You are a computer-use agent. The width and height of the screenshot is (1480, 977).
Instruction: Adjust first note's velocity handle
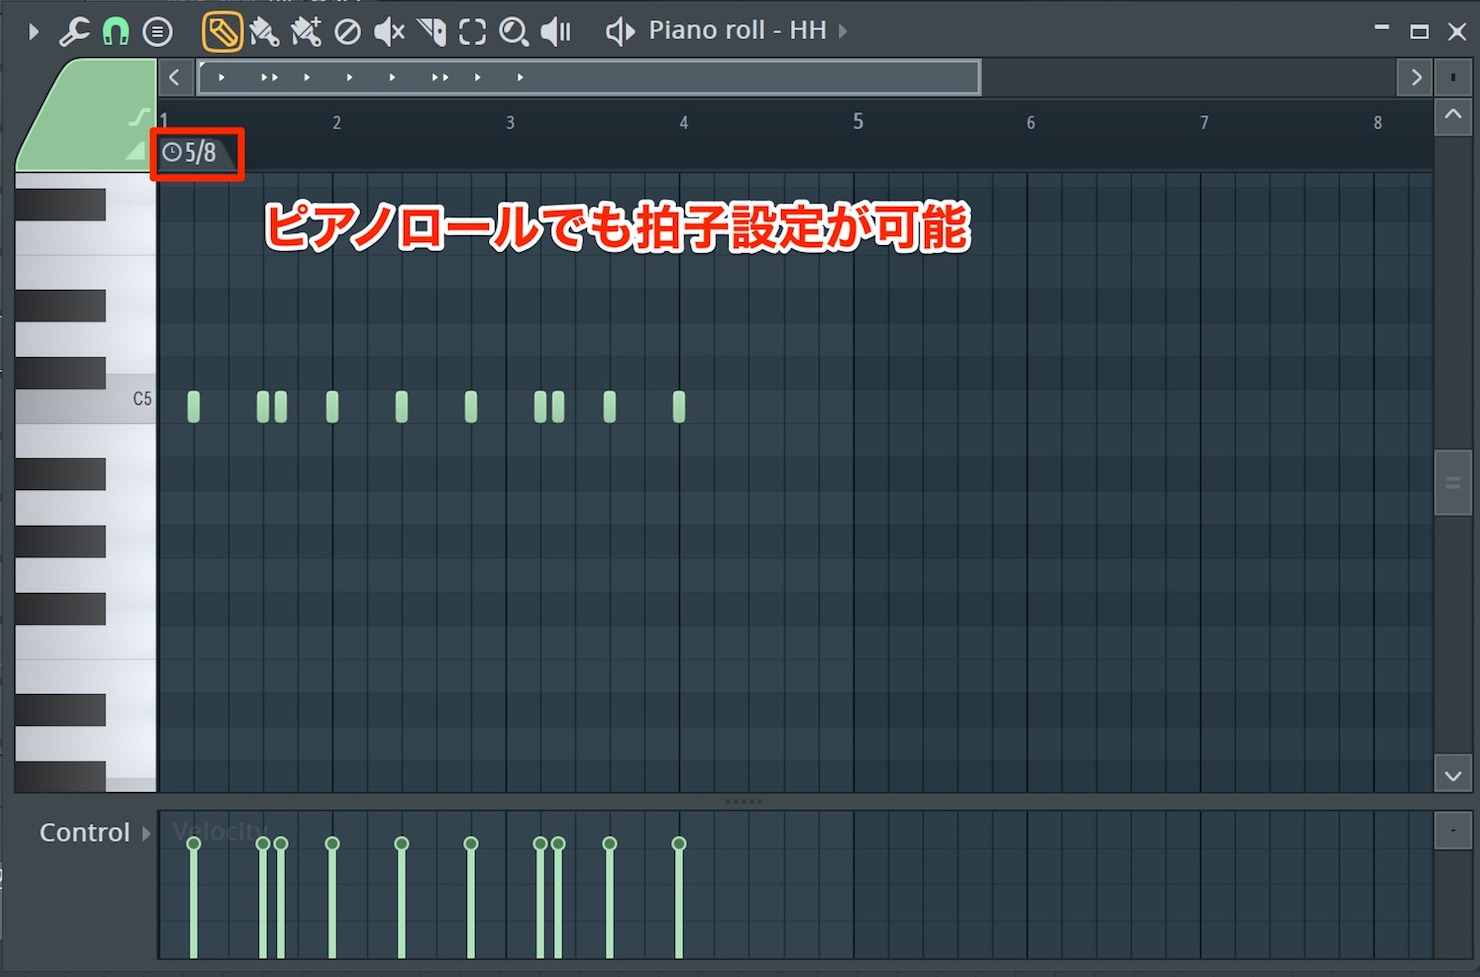click(x=194, y=844)
